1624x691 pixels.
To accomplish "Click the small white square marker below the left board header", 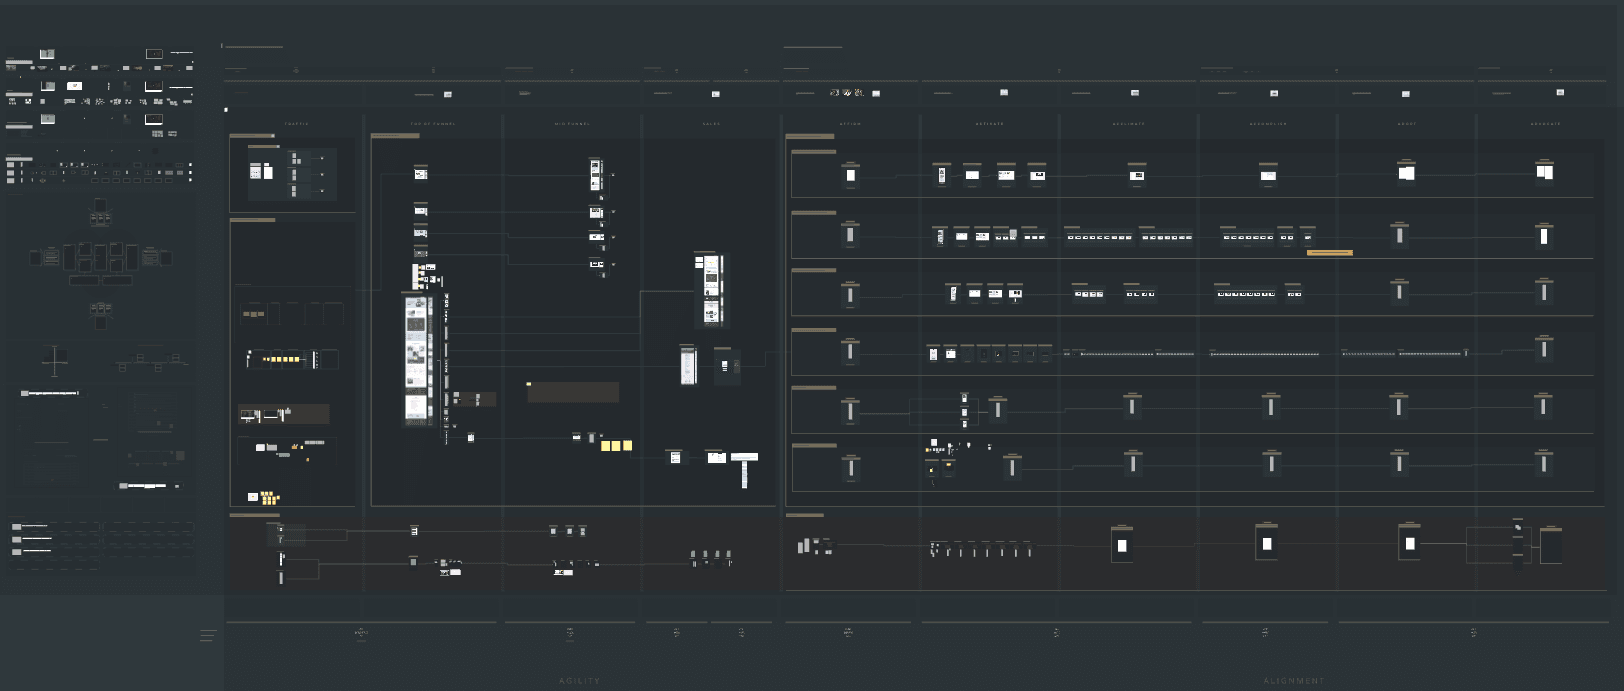I will tap(226, 109).
